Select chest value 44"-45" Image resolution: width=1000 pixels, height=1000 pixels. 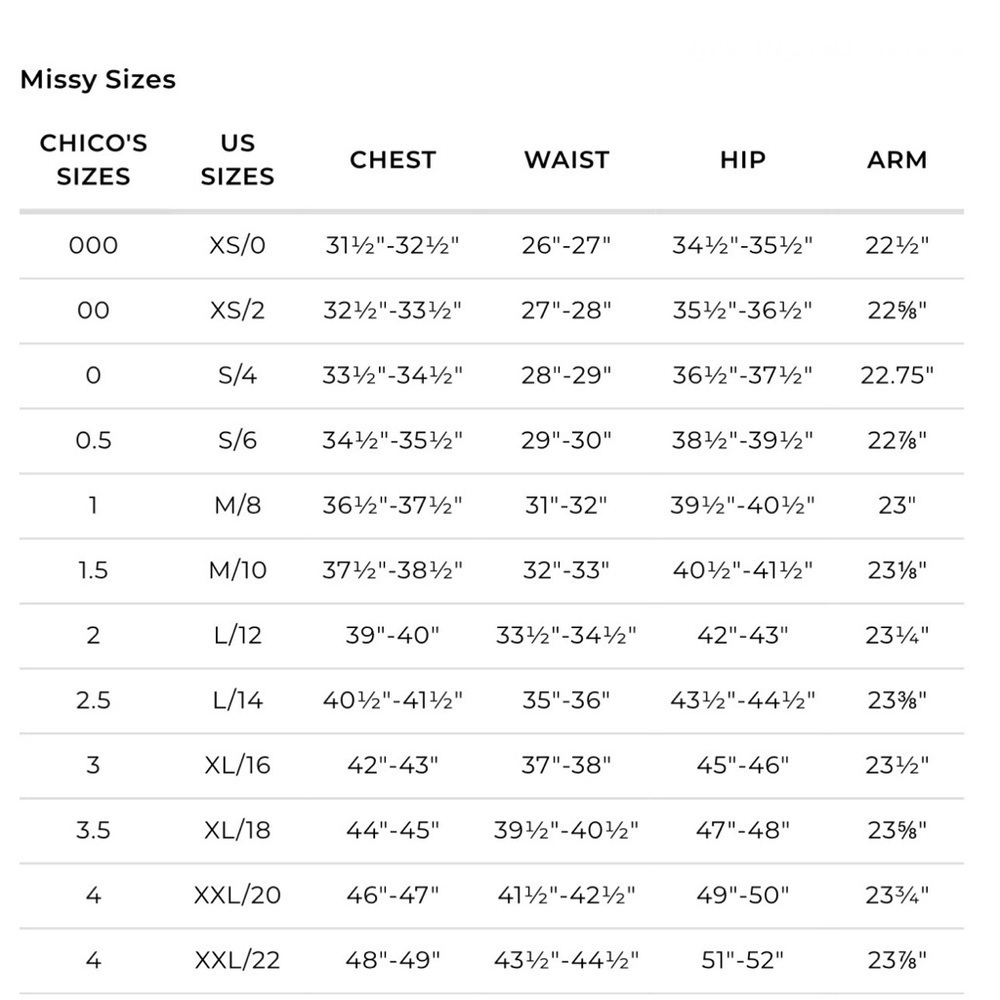tap(393, 830)
